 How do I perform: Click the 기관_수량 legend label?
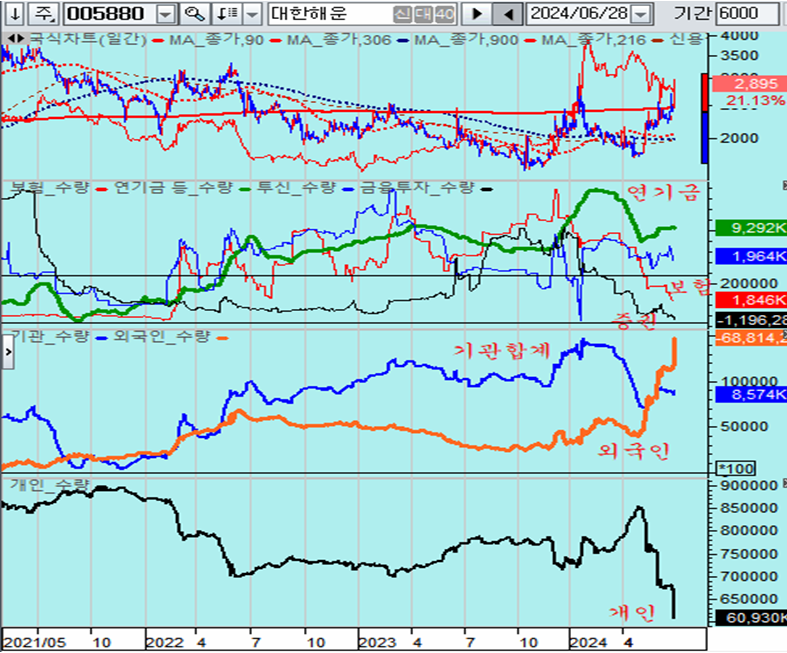(50, 336)
